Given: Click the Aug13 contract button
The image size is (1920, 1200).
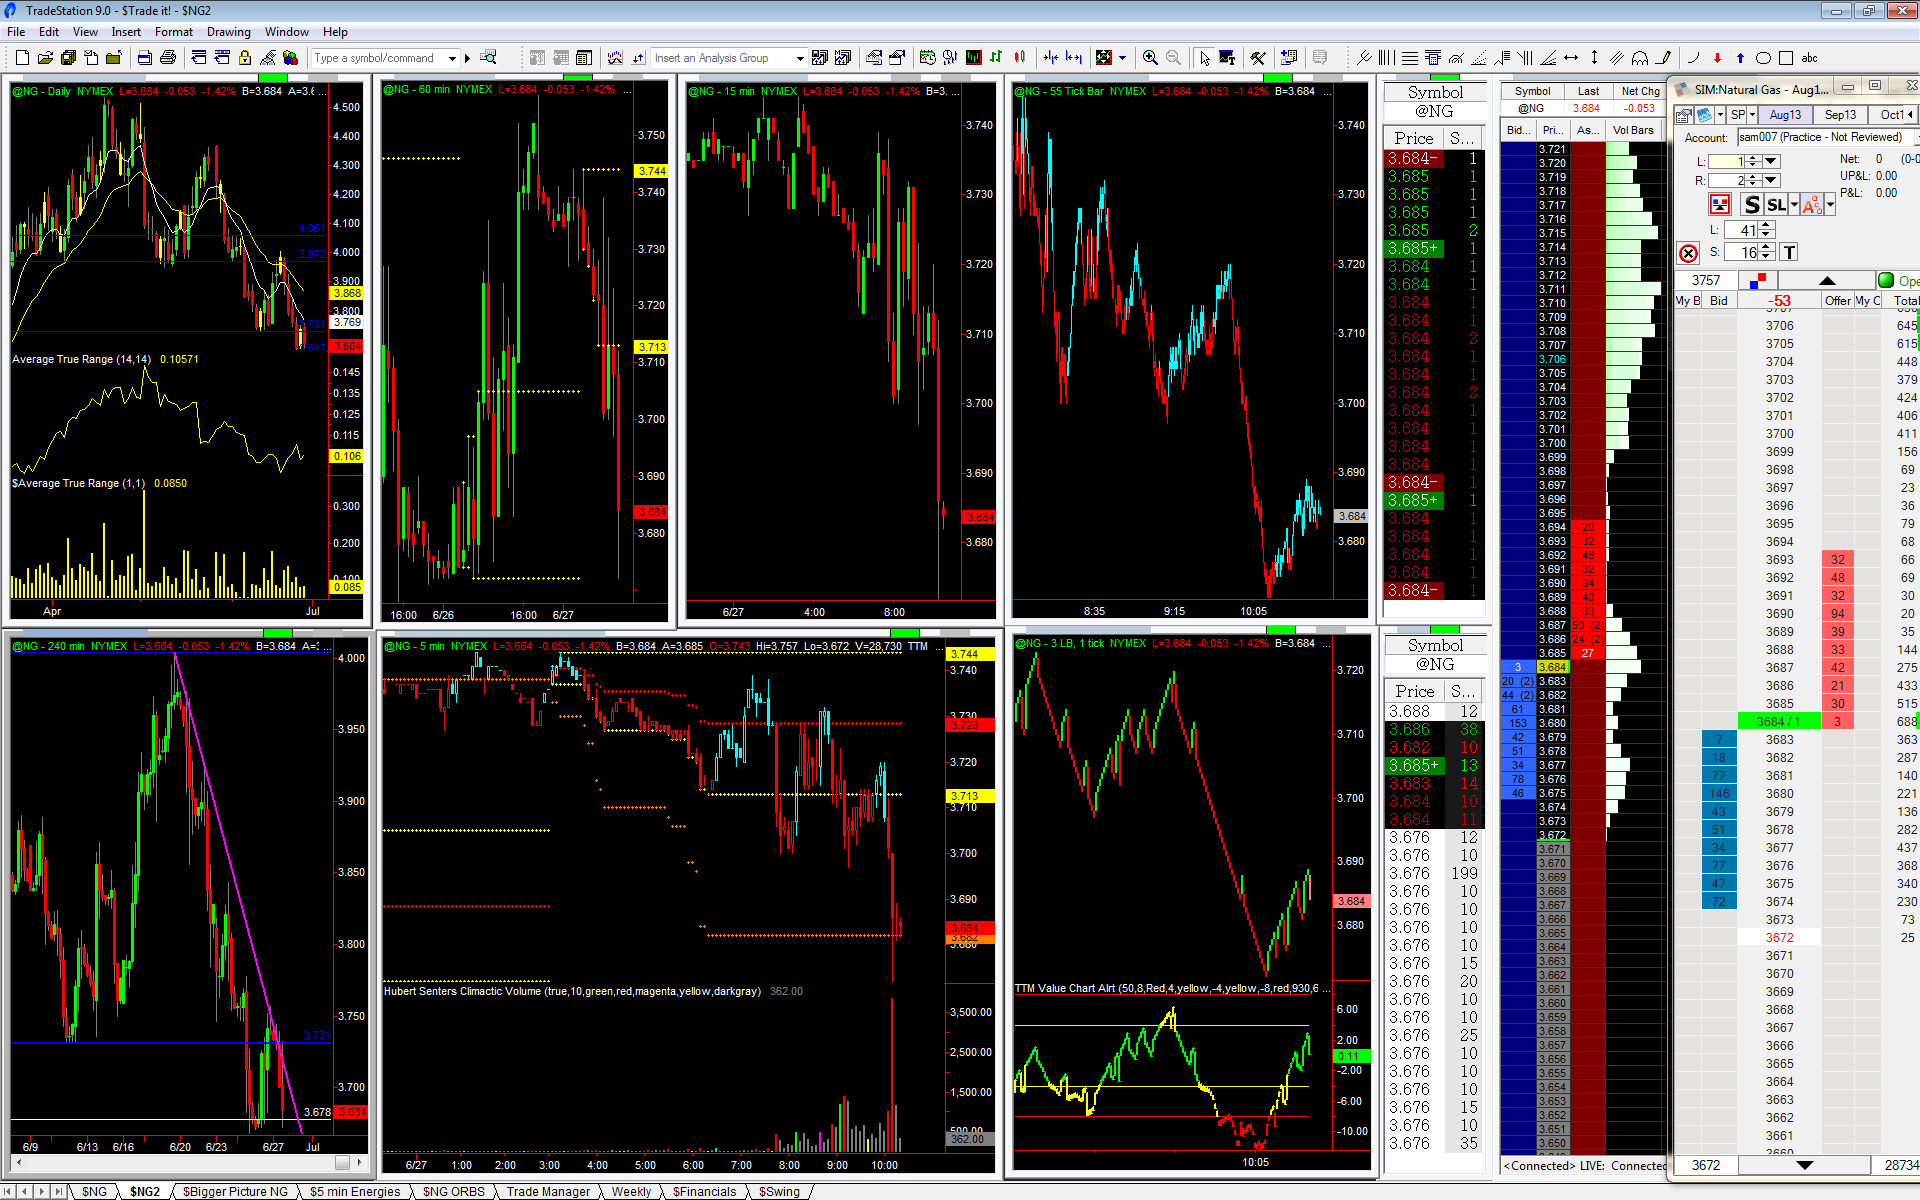Looking at the screenshot, I should point(1785,115).
